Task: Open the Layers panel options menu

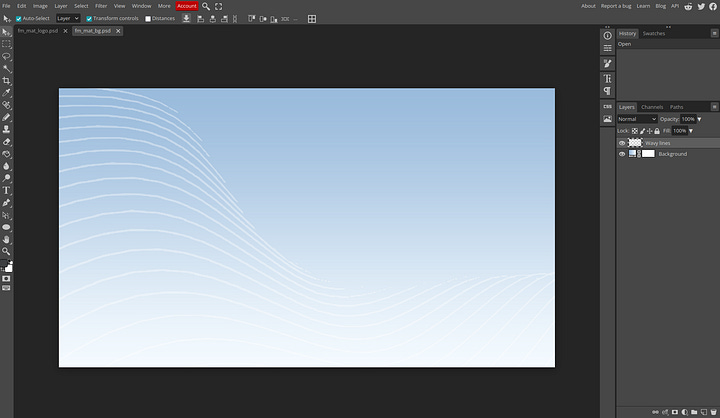Action: coord(714,107)
